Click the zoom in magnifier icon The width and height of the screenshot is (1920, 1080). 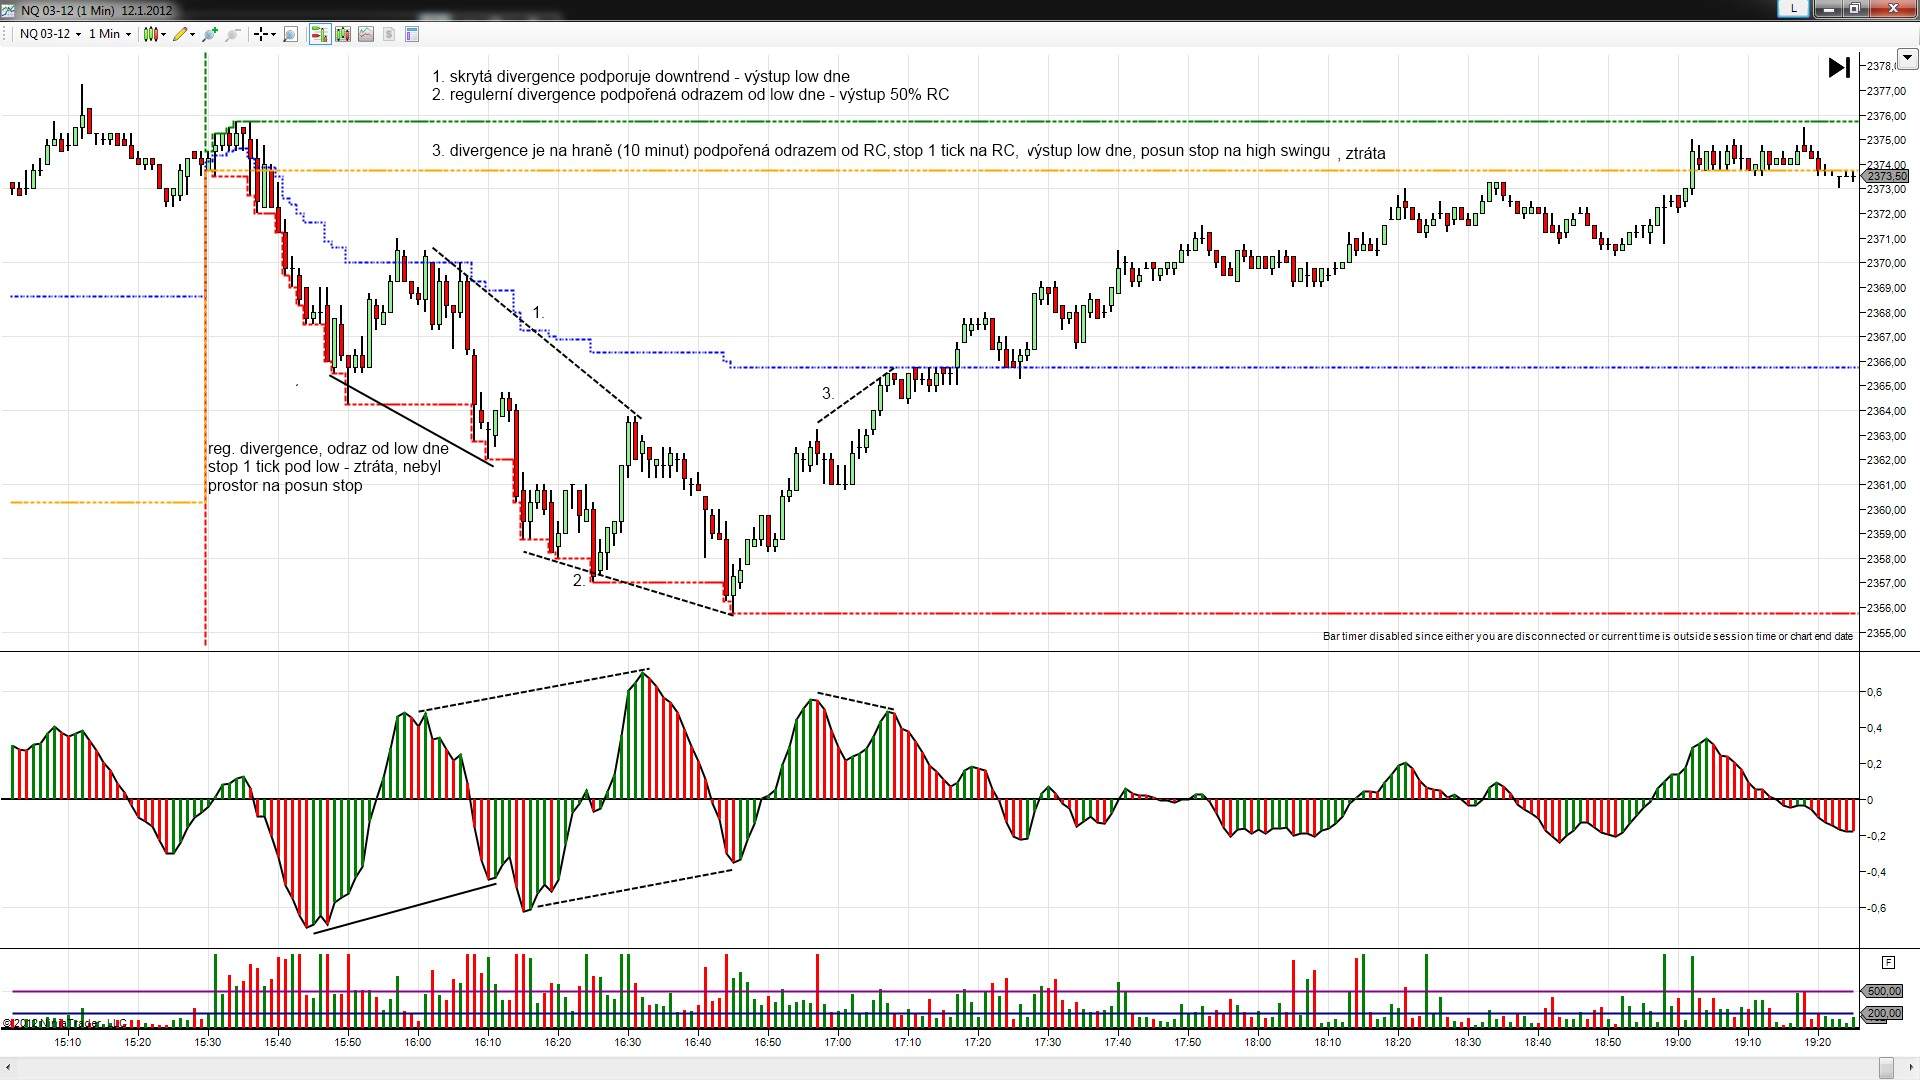pyautogui.click(x=210, y=34)
